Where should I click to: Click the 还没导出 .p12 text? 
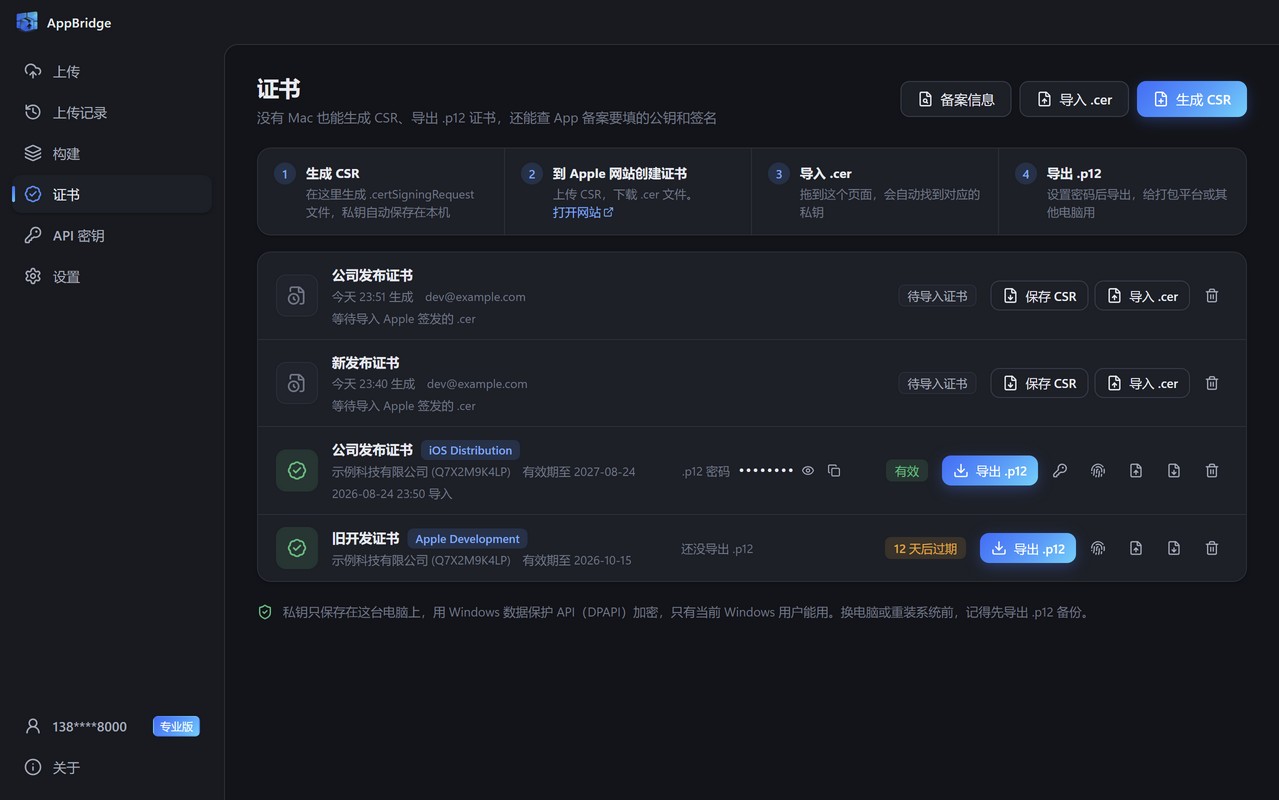click(x=717, y=549)
